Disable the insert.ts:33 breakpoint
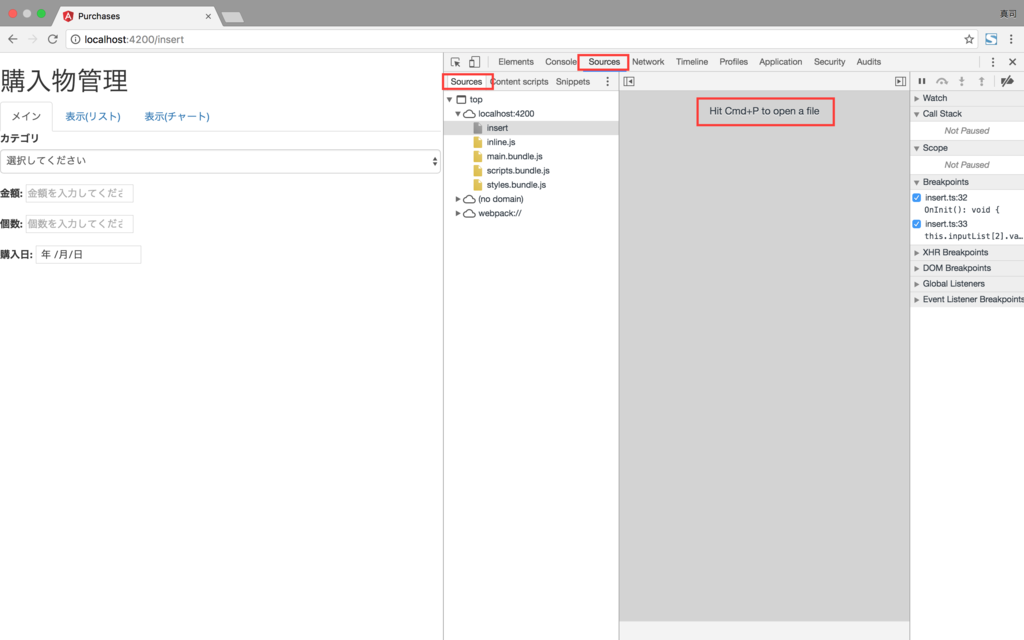 pyautogui.click(x=916, y=224)
